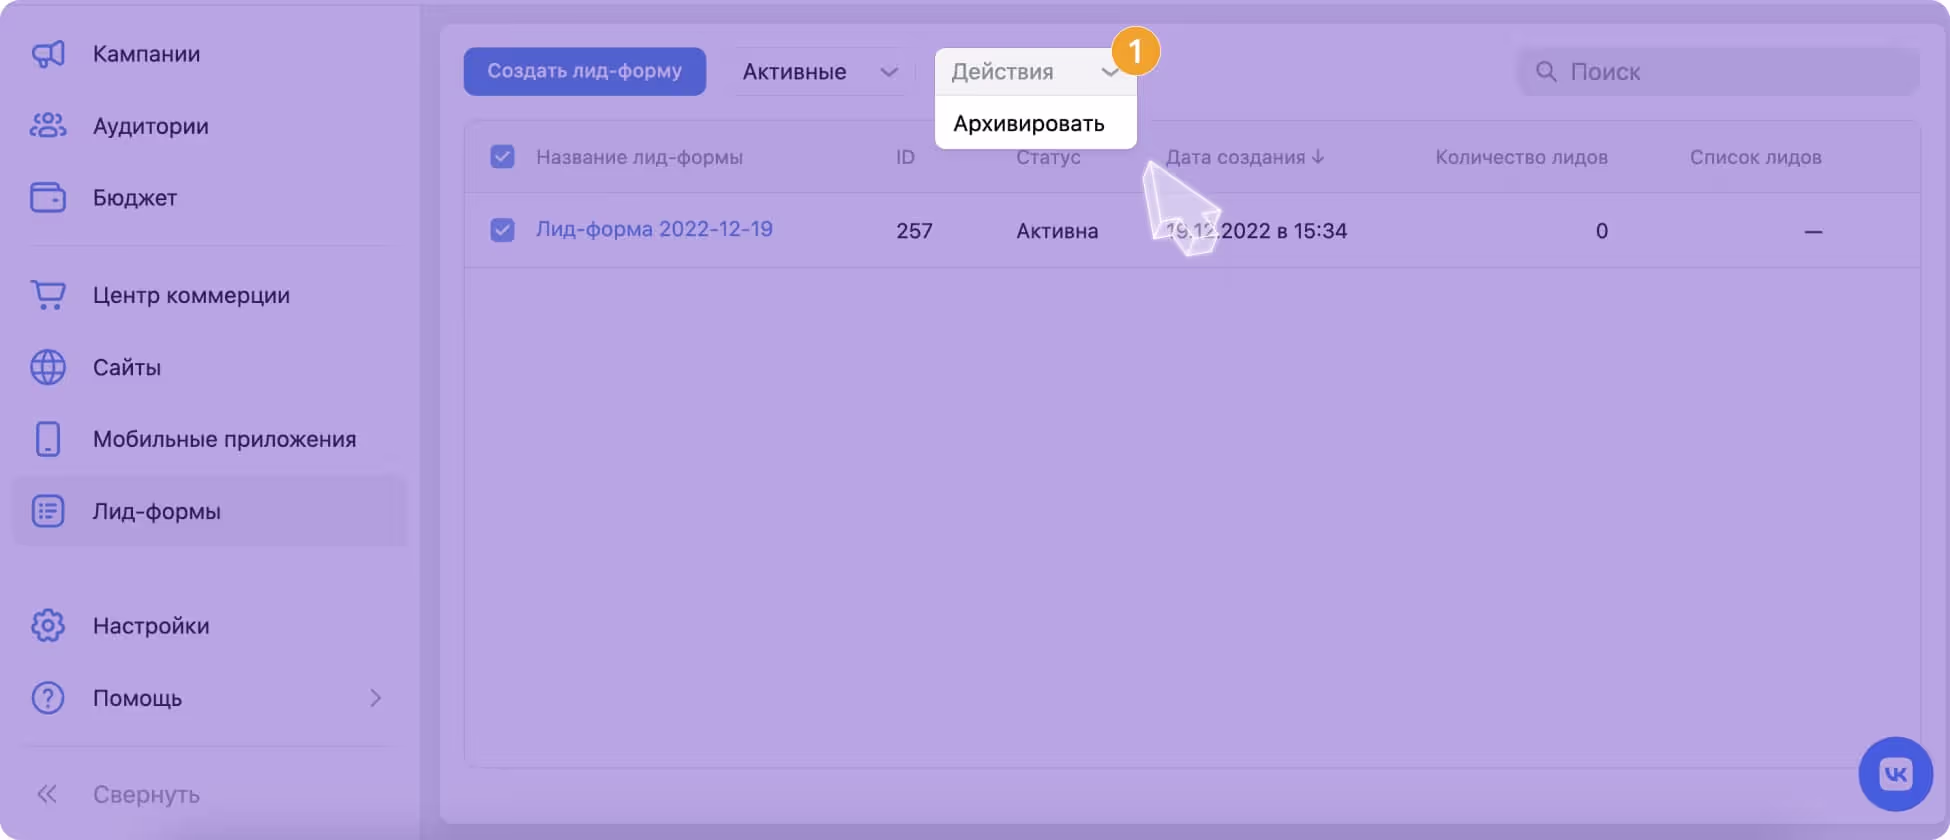This screenshot has height=840, width=1950.
Task: Open Мобильные приложения section
Action: 224,439
